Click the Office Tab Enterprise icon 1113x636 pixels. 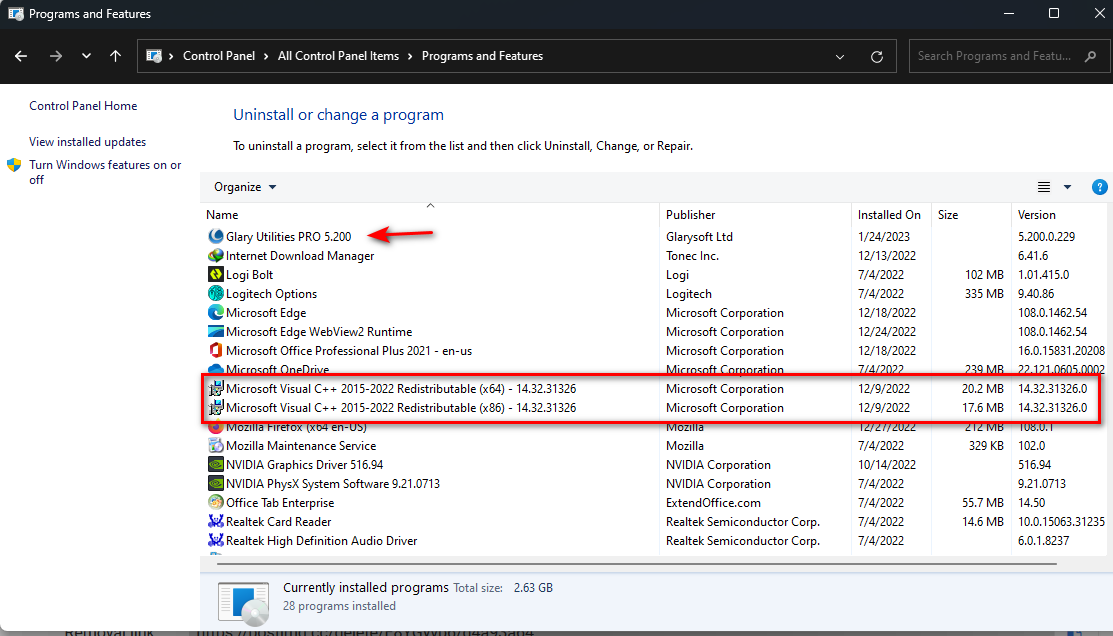[216, 503]
